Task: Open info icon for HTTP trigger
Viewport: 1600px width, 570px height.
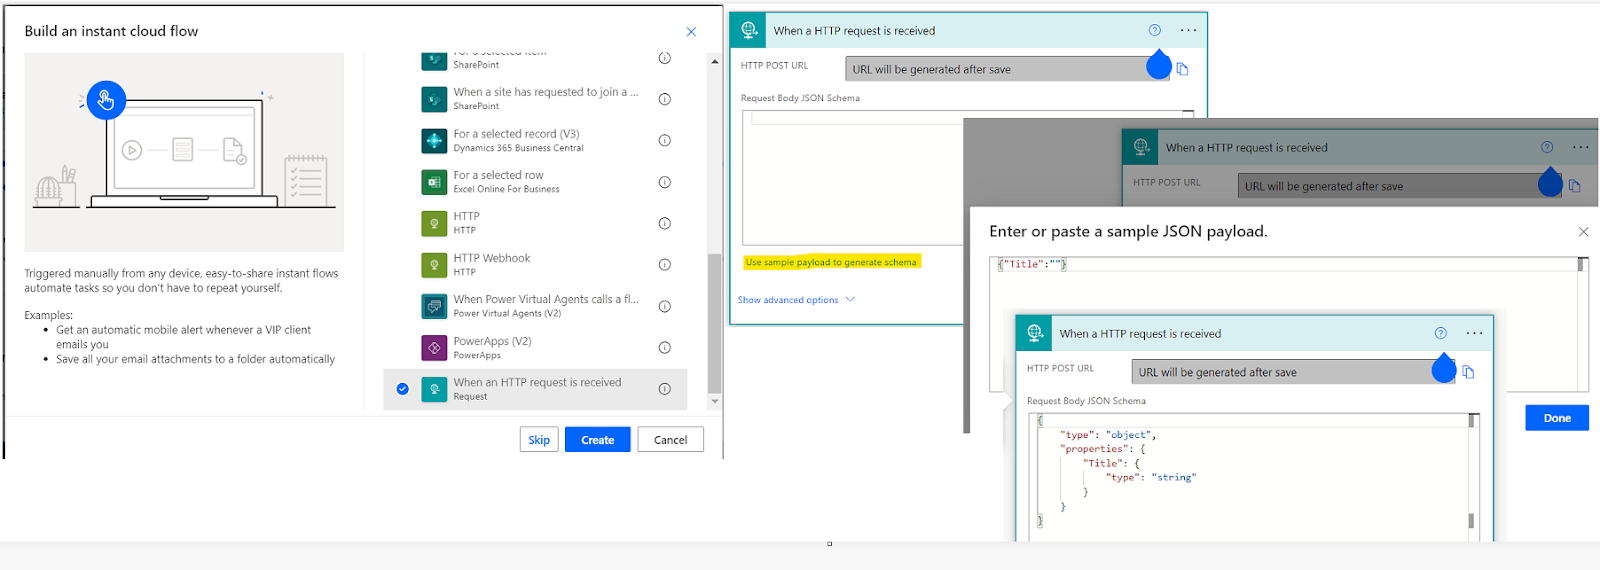Action: pyautogui.click(x=664, y=223)
